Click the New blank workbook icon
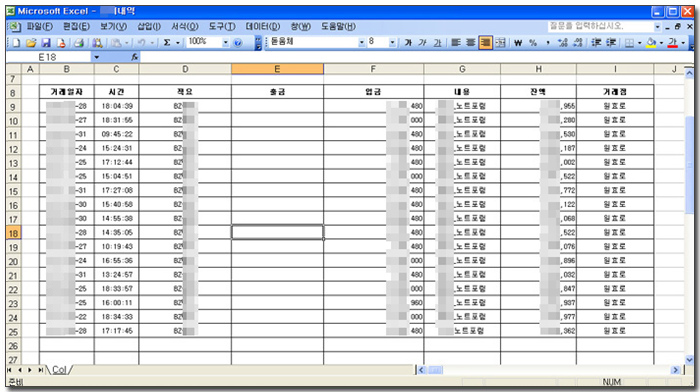This screenshot has height=392, width=700. coord(16,43)
